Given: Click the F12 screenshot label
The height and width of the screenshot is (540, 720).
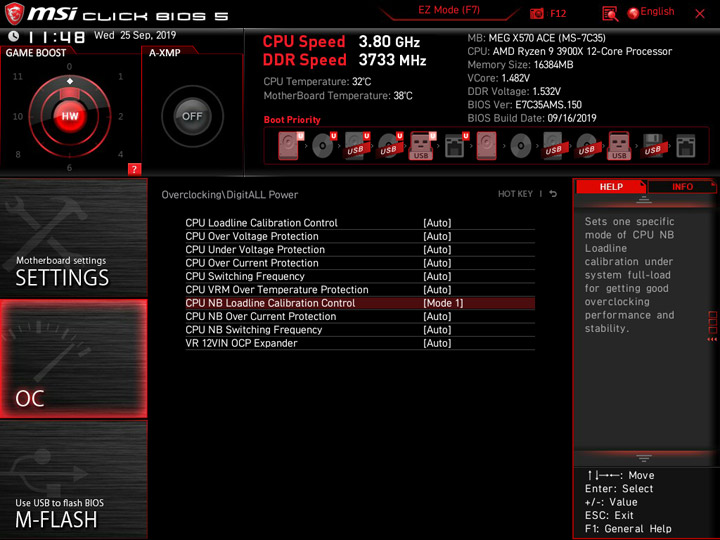Looking at the screenshot, I should pos(558,13).
